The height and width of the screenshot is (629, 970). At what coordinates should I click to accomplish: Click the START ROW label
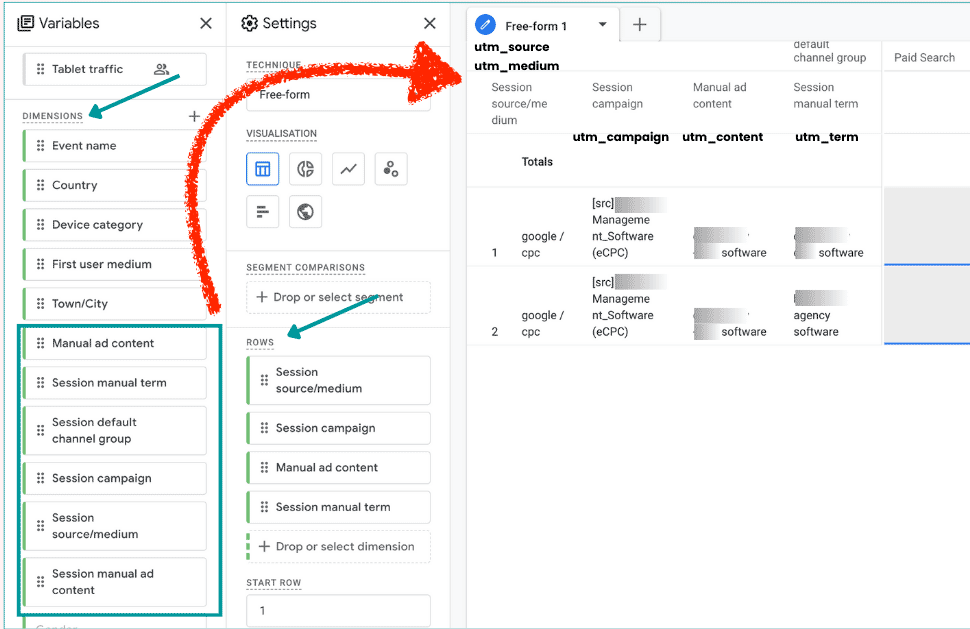[x=273, y=583]
